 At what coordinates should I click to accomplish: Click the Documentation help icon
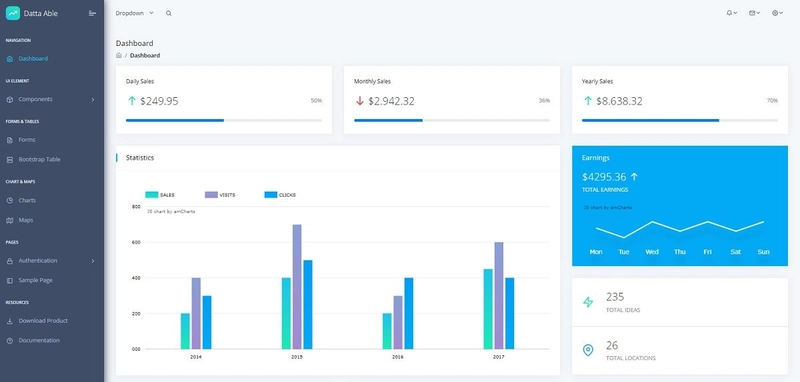(10, 340)
